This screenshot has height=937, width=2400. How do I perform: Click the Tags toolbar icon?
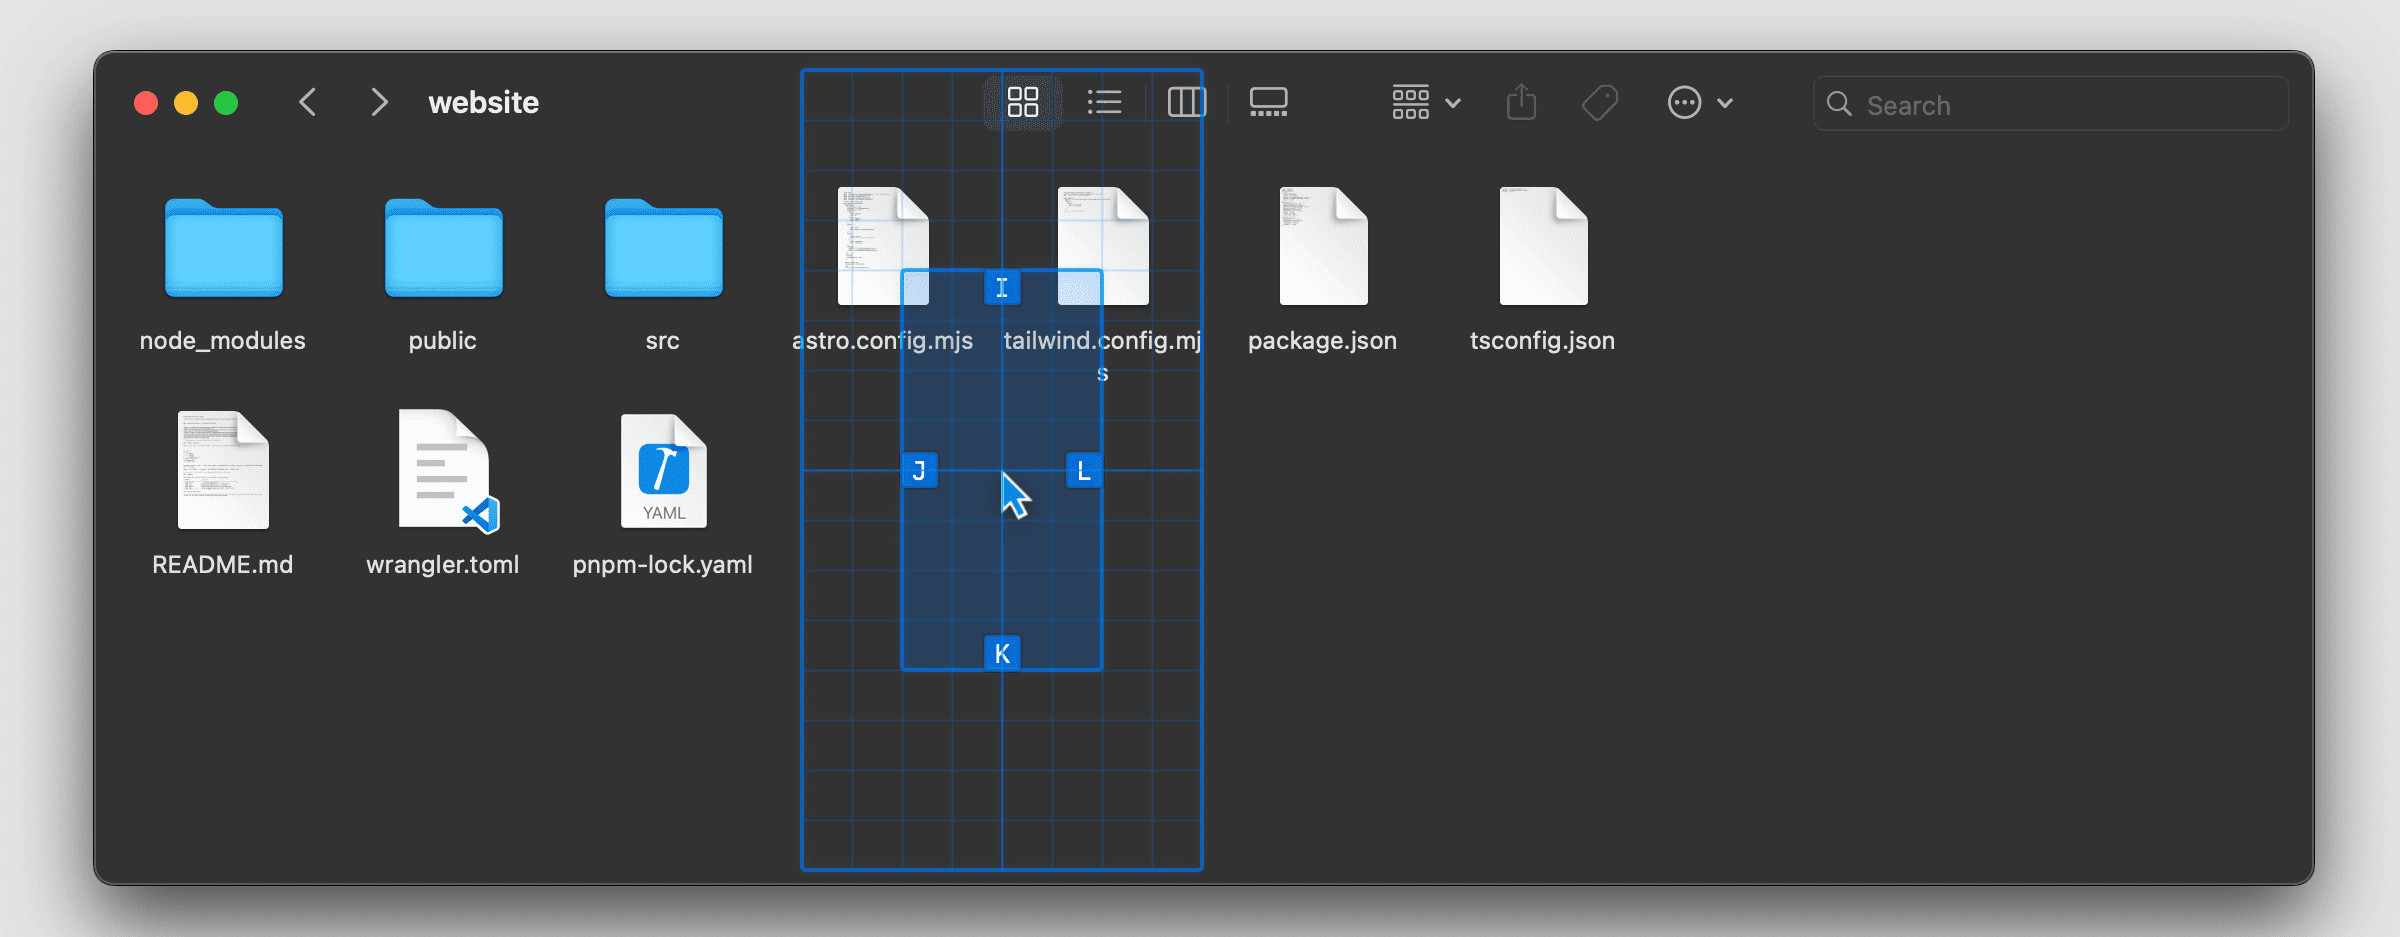1600,102
